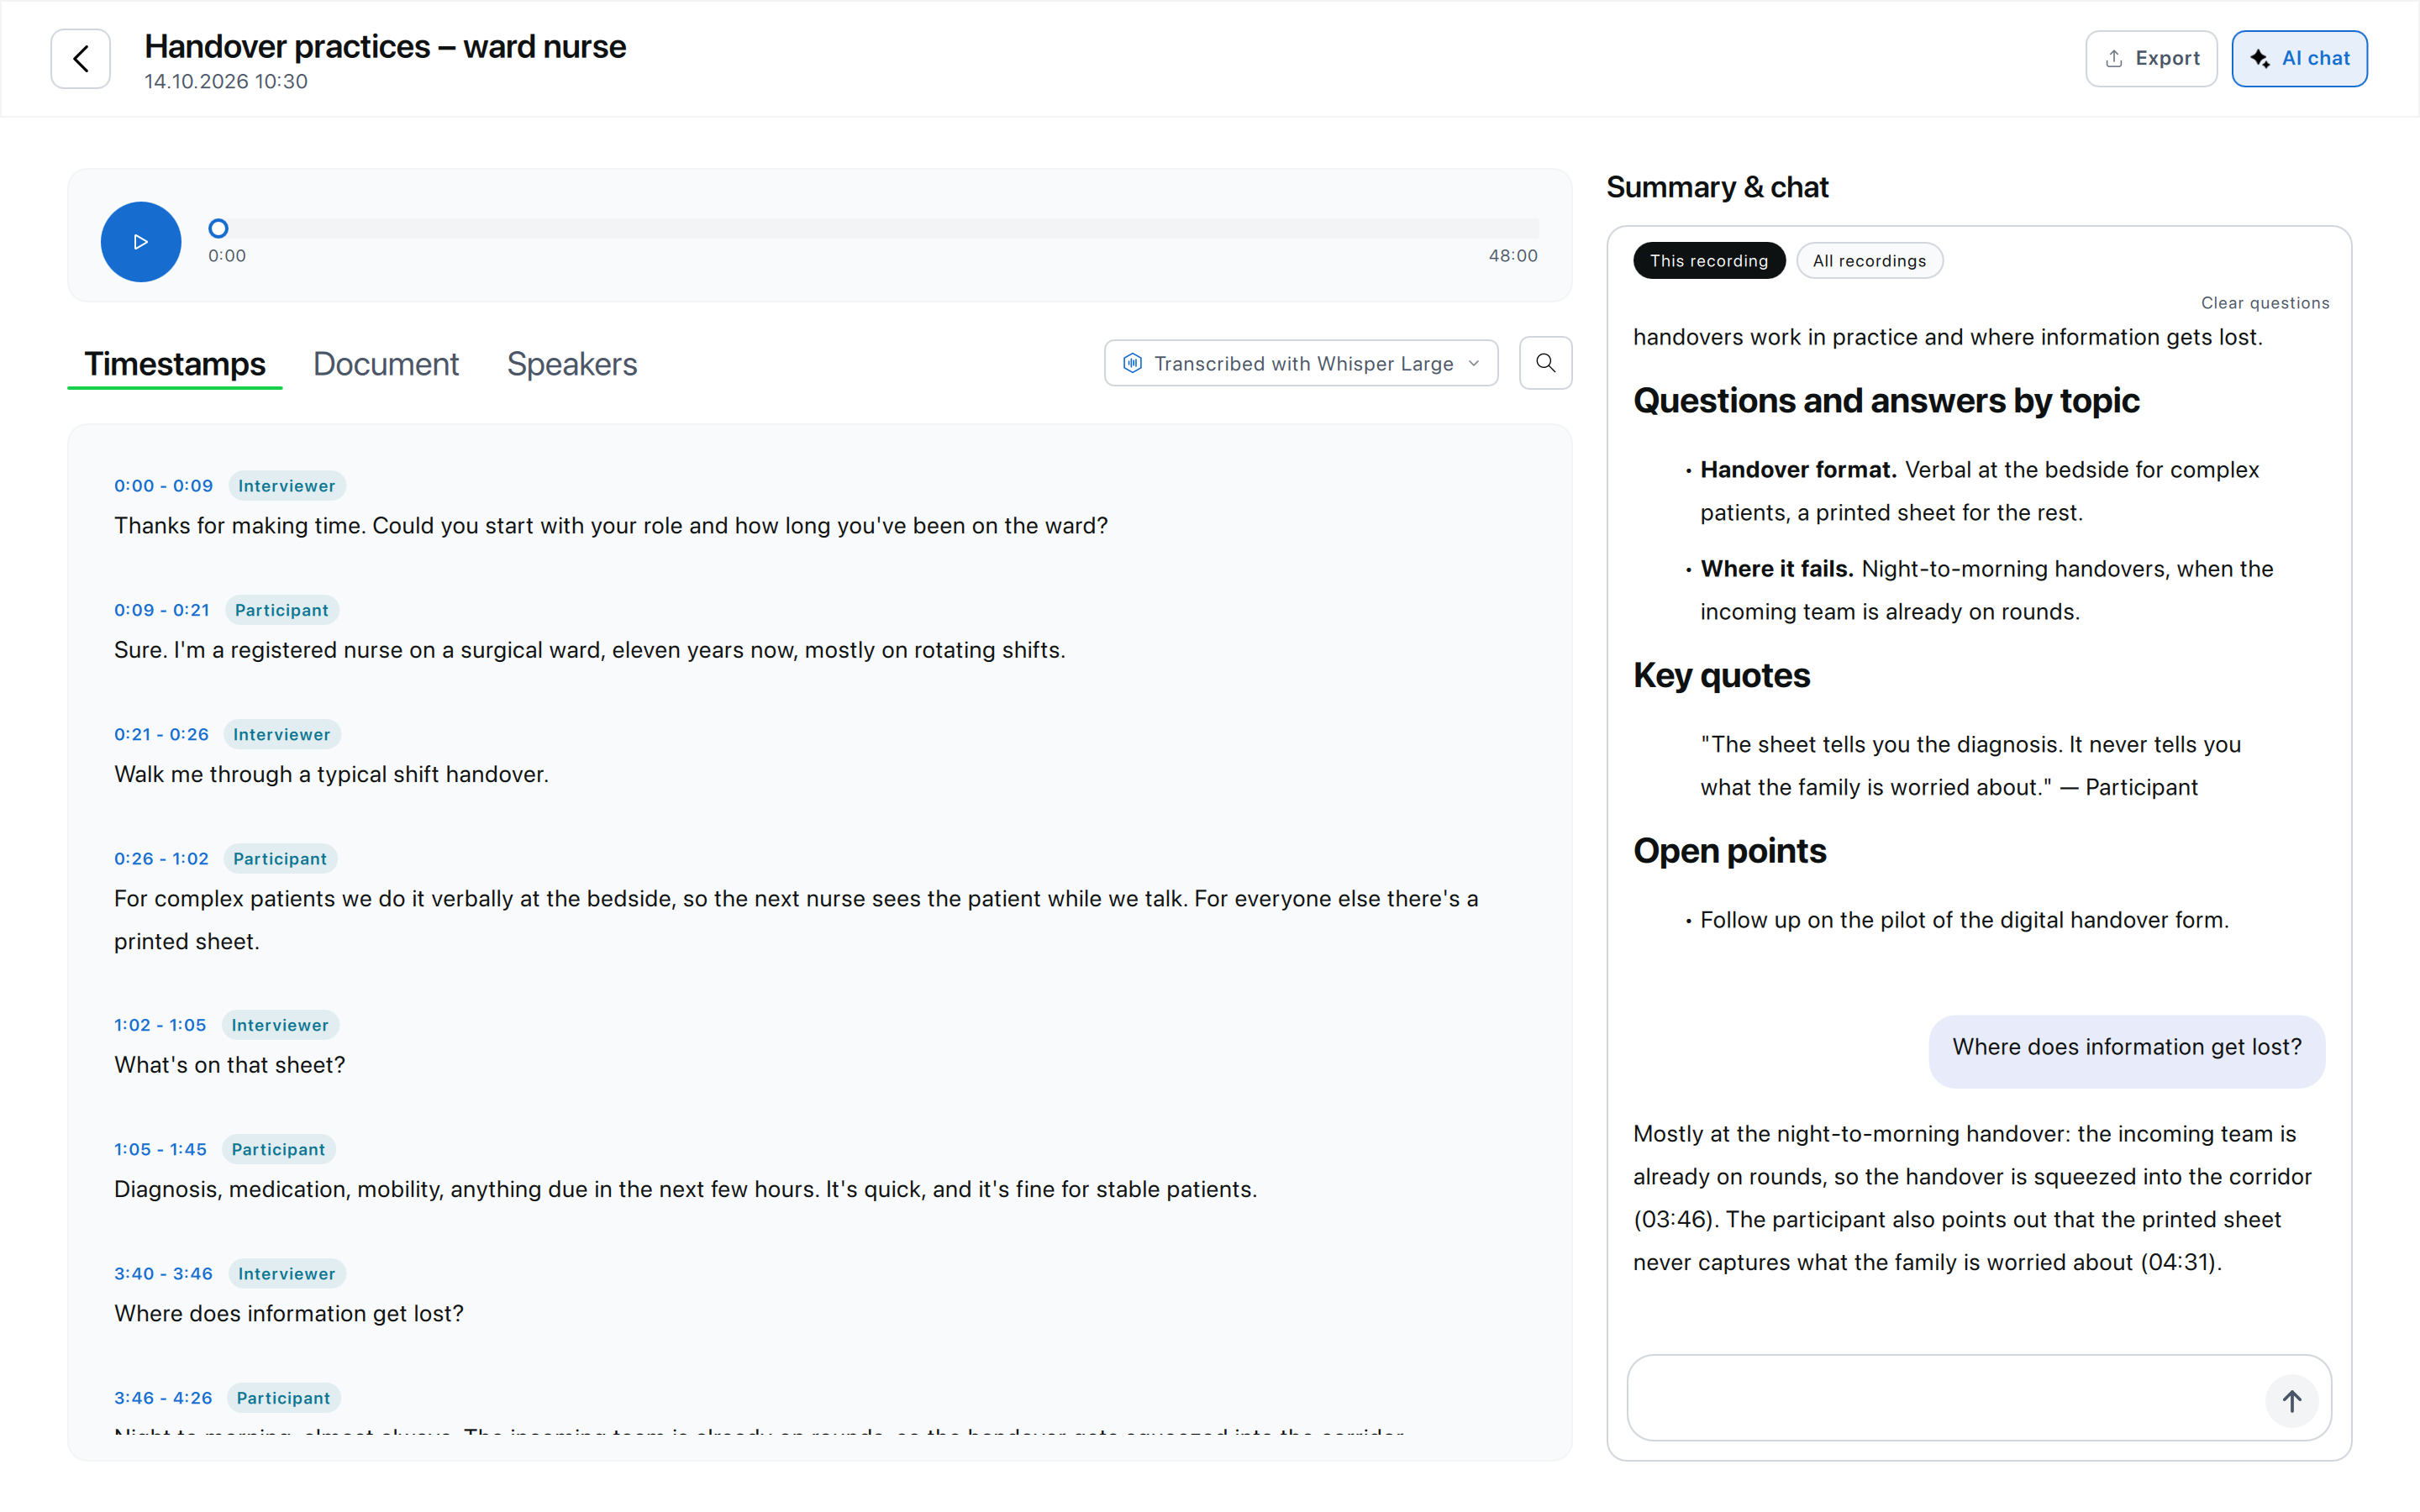Click "What's on that sheet?" transcript line
2420x1512 pixels.
tap(229, 1065)
